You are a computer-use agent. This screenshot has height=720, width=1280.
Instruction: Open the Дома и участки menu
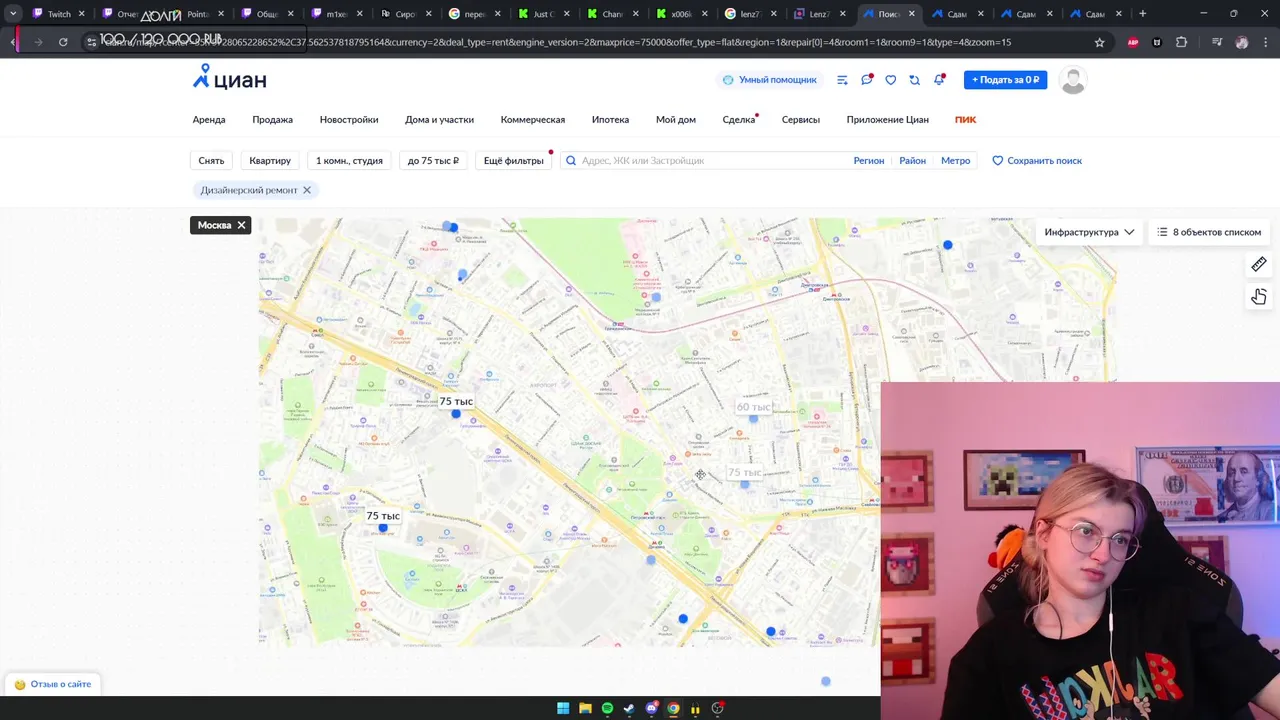click(439, 119)
